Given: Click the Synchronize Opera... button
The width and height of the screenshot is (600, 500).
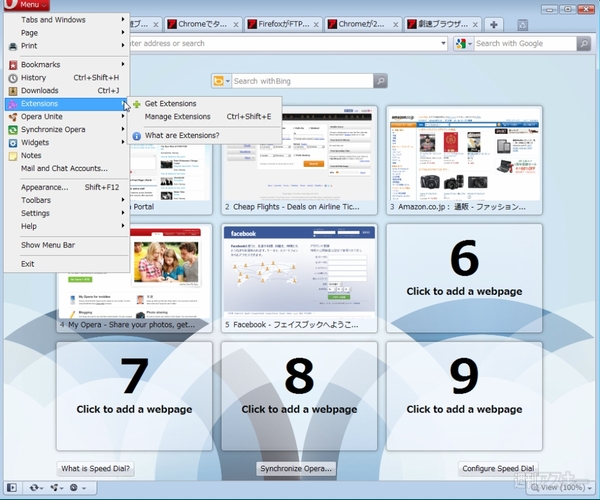Looking at the screenshot, I should pyautogui.click(x=296, y=469).
